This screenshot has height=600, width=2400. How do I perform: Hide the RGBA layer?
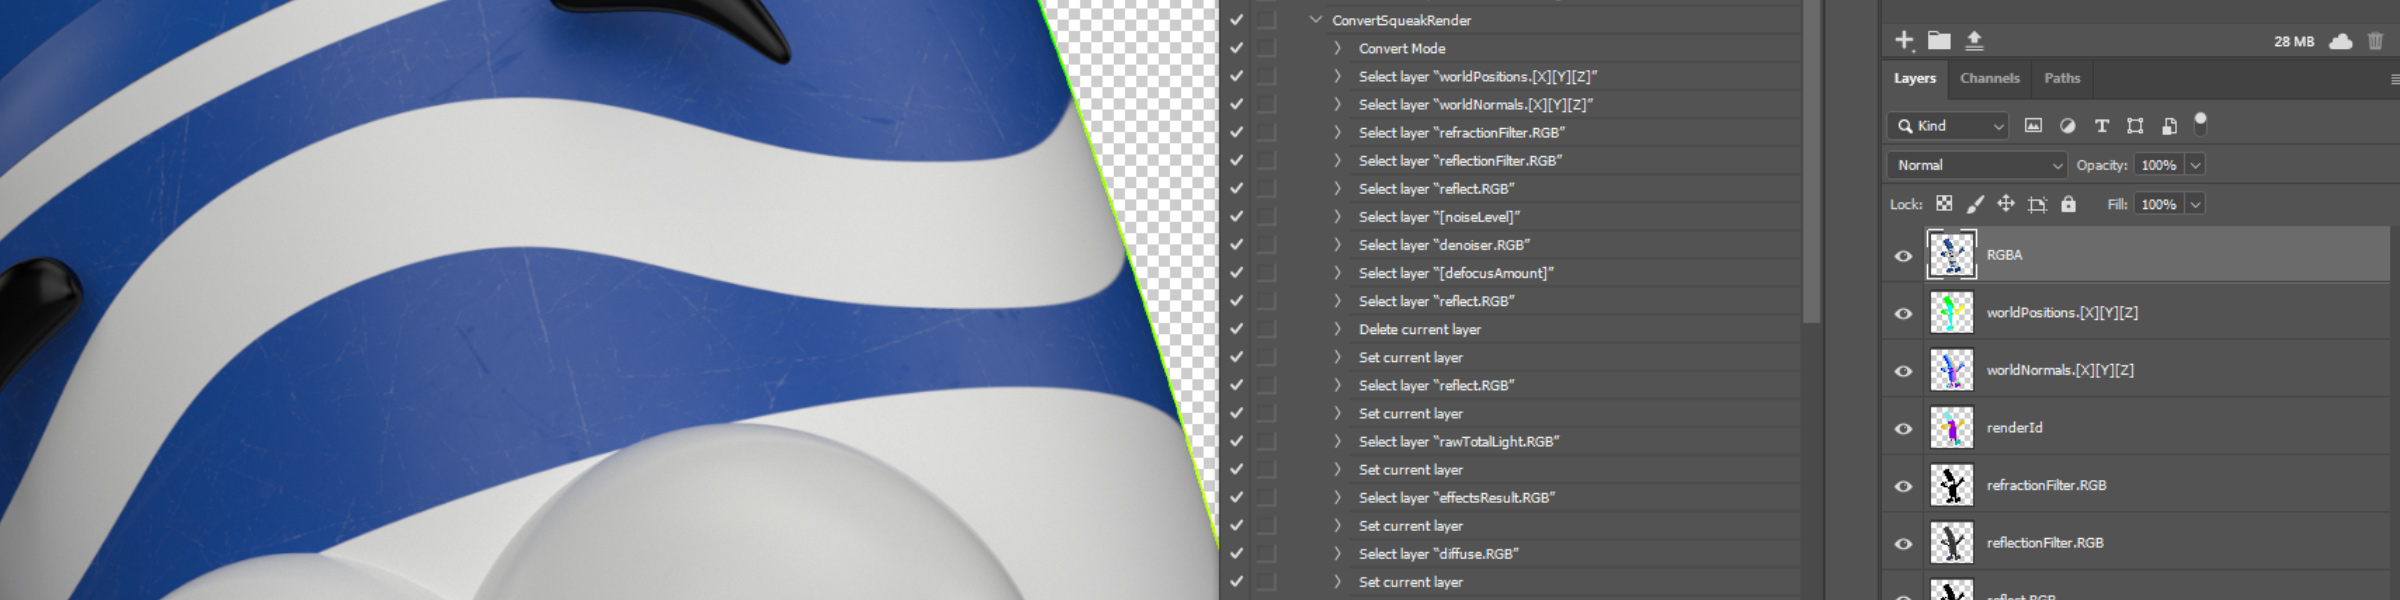click(1903, 256)
